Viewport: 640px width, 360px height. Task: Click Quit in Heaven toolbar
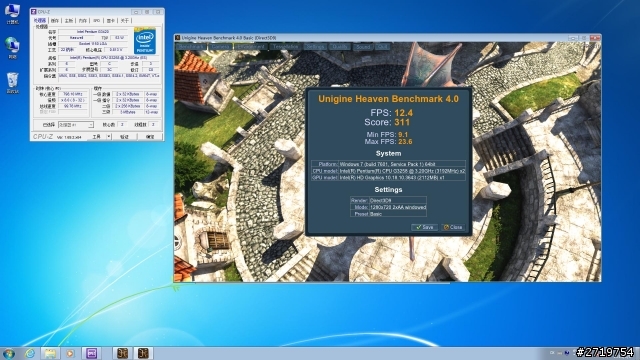(x=382, y=47)
